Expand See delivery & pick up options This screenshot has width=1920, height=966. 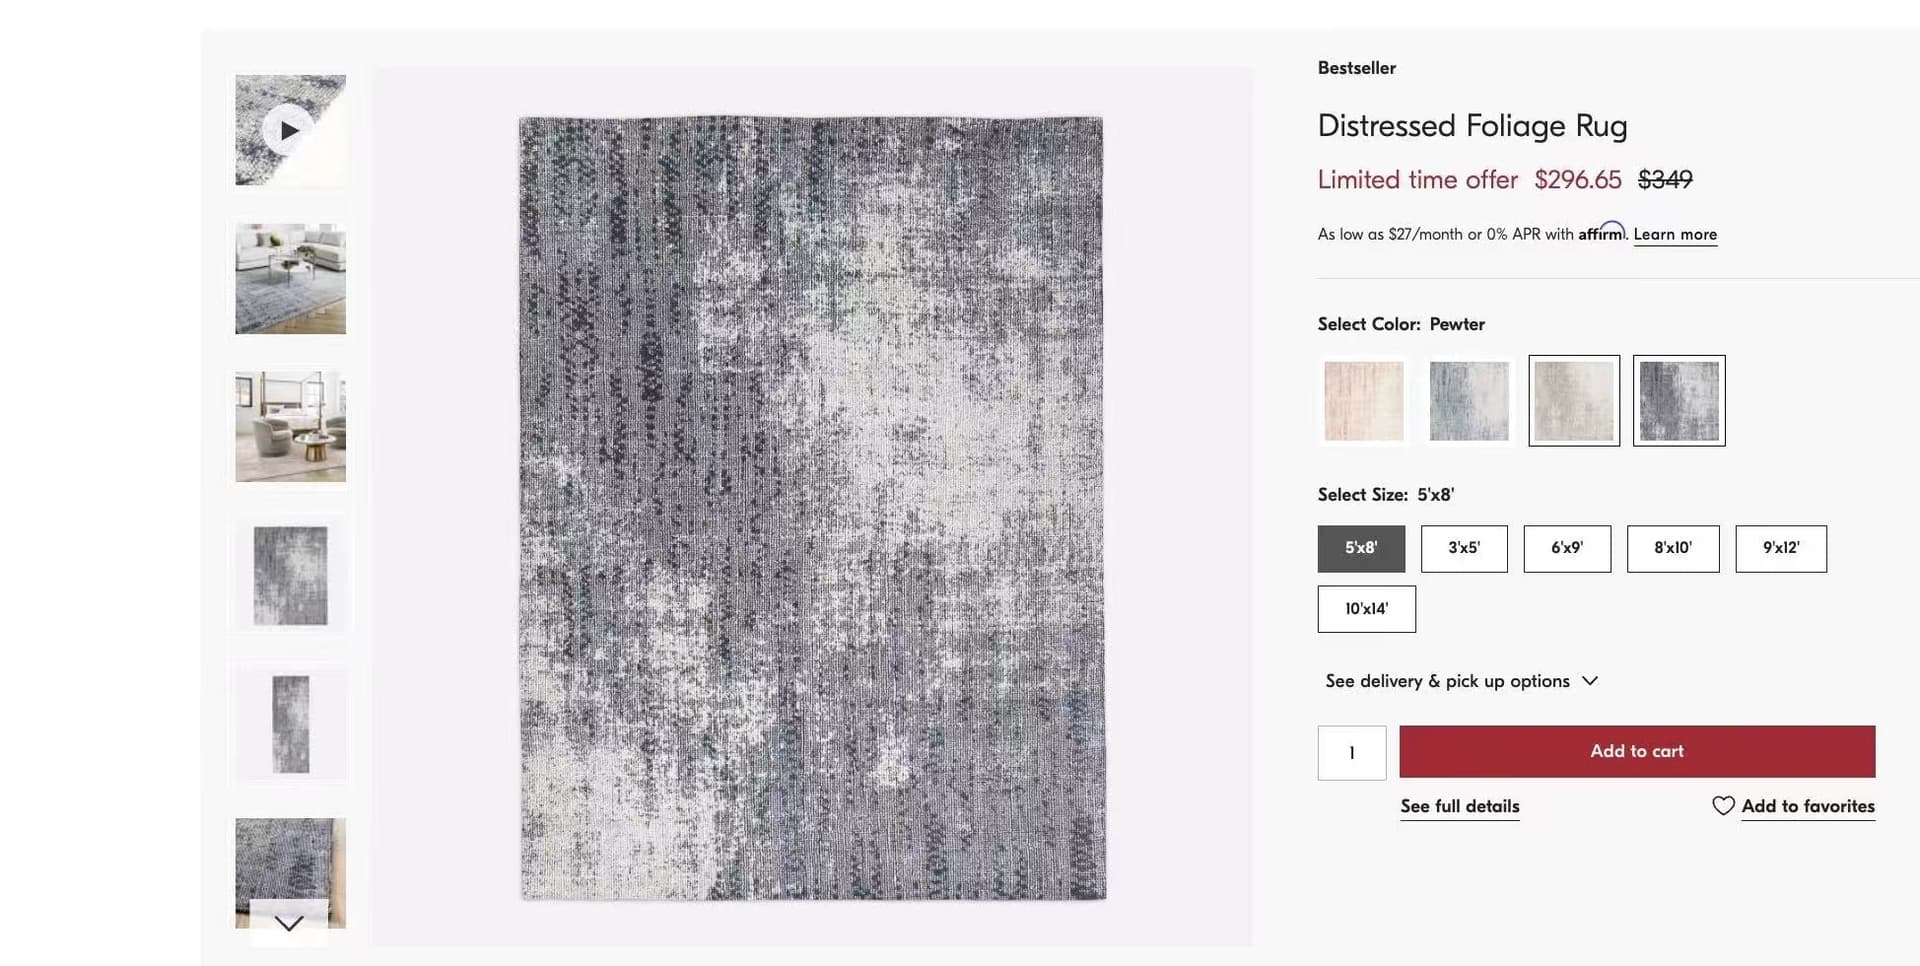click(1461, 681)
